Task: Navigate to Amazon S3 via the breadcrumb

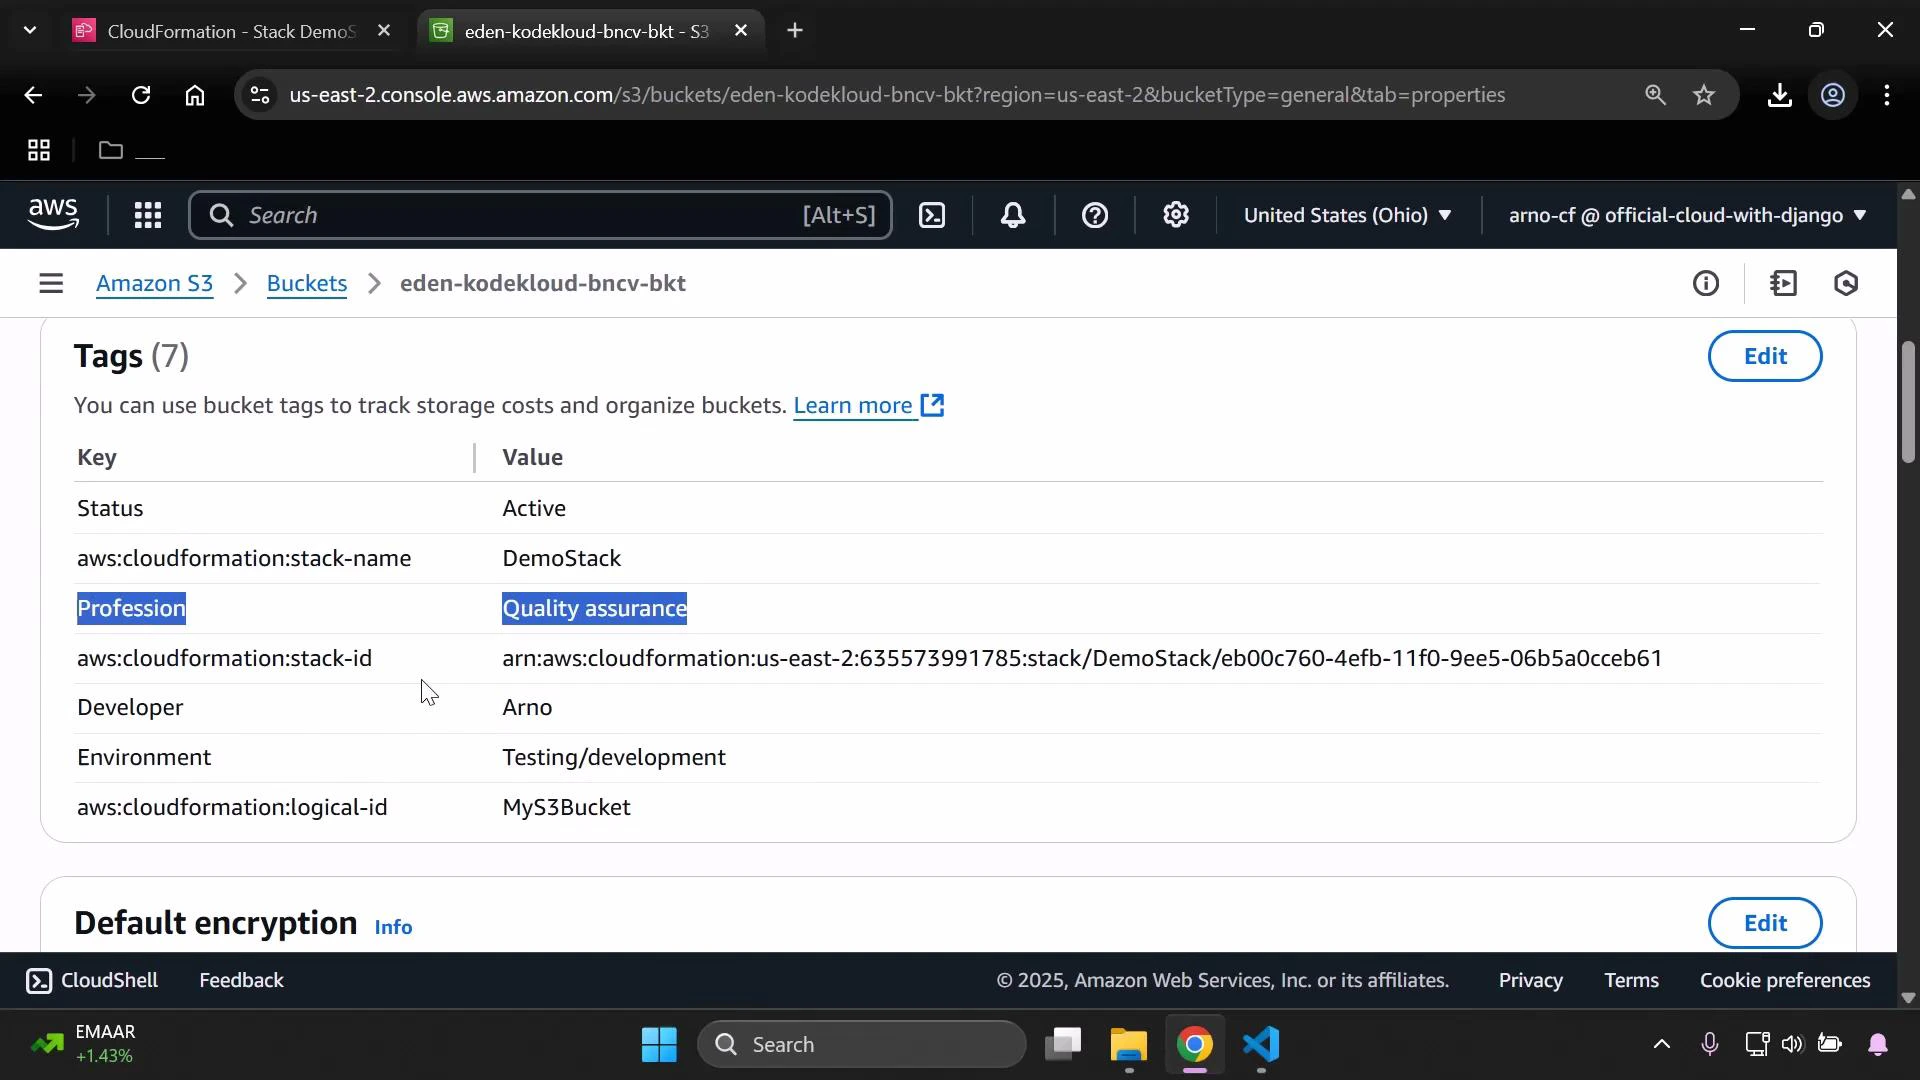Action: pos(154,283)
